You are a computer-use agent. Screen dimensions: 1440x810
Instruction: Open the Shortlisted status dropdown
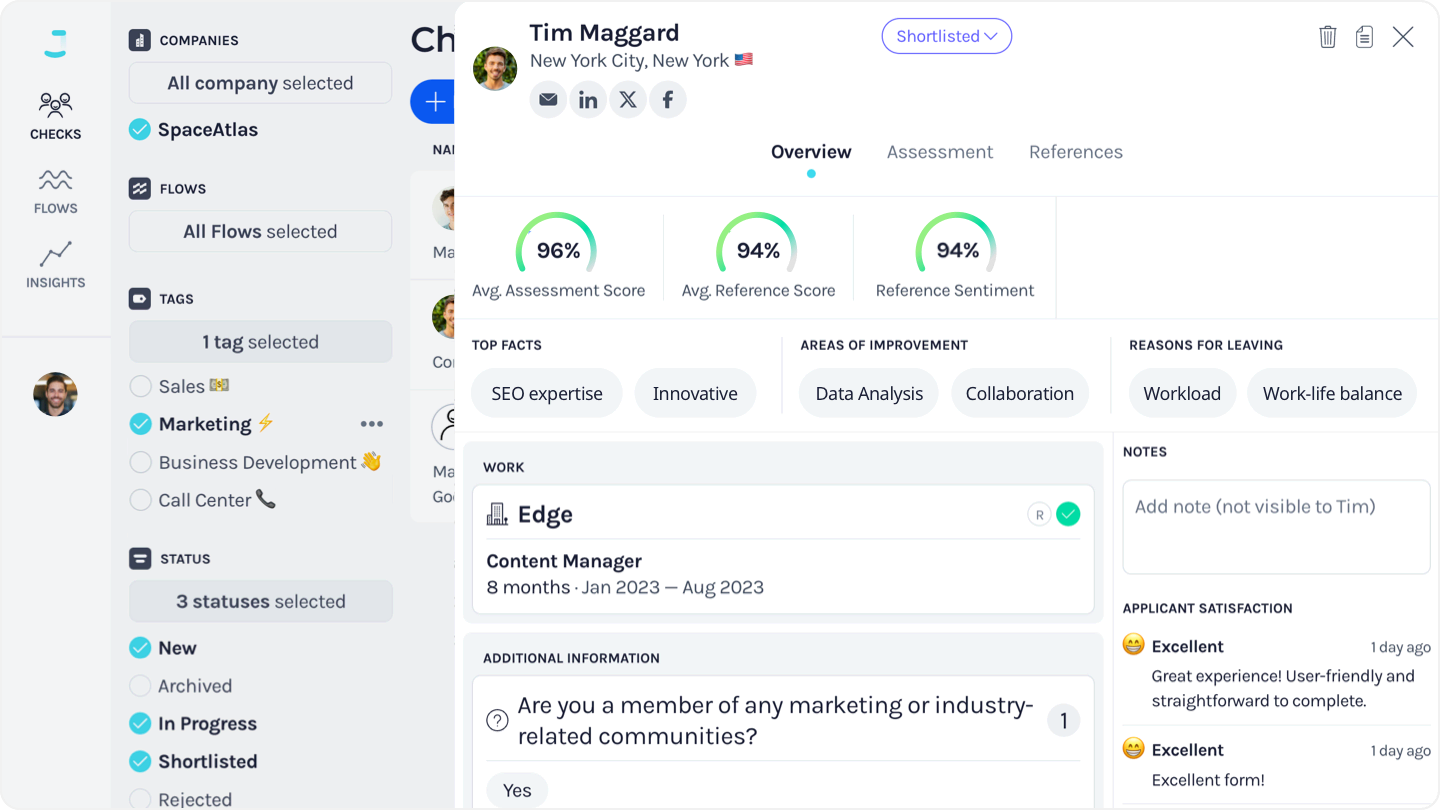[x=946, y=36]
